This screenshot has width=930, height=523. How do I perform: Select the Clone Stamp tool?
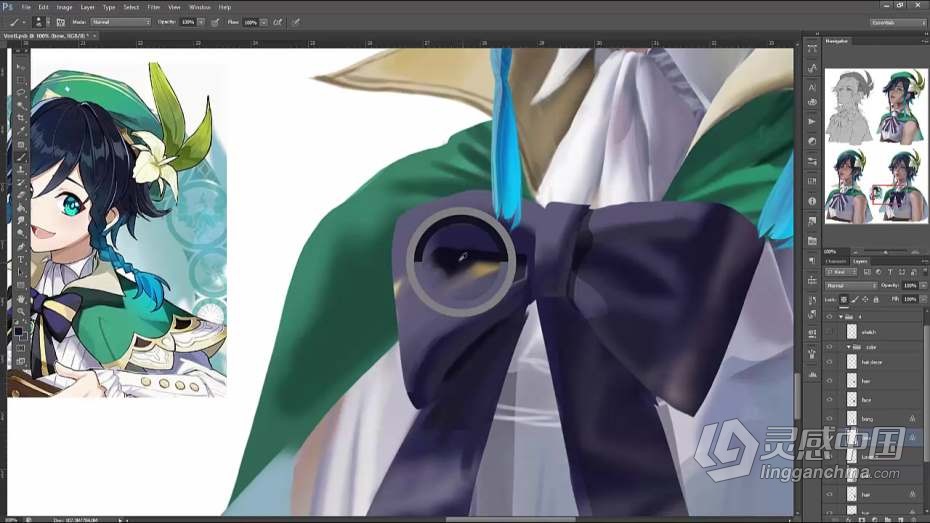(x=21, y=170)
